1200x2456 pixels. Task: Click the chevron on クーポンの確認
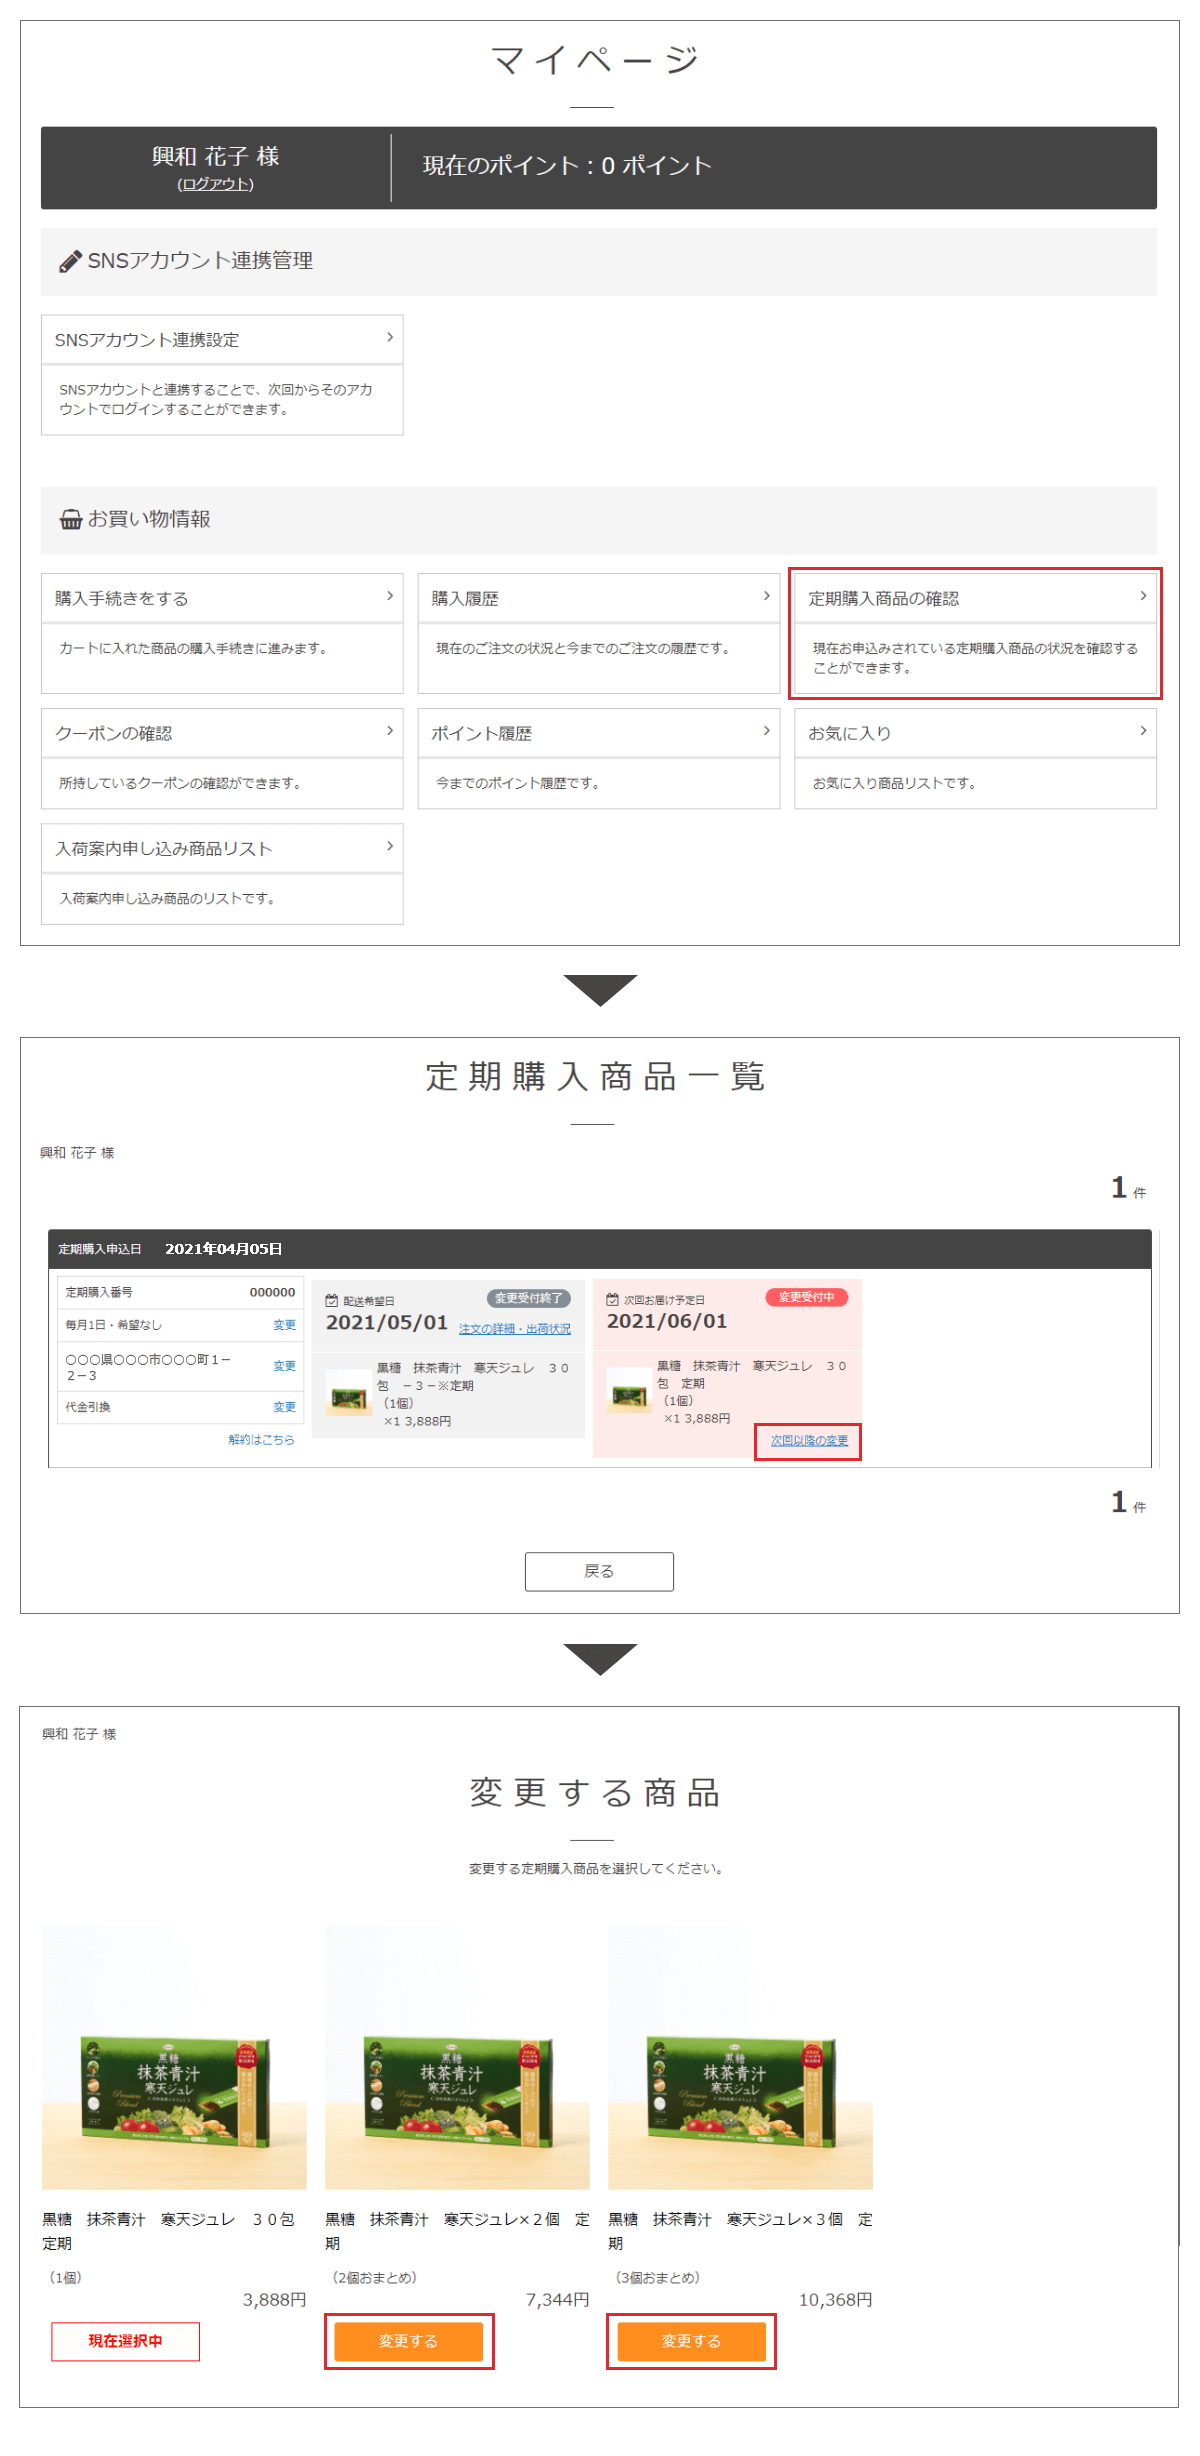389,731
